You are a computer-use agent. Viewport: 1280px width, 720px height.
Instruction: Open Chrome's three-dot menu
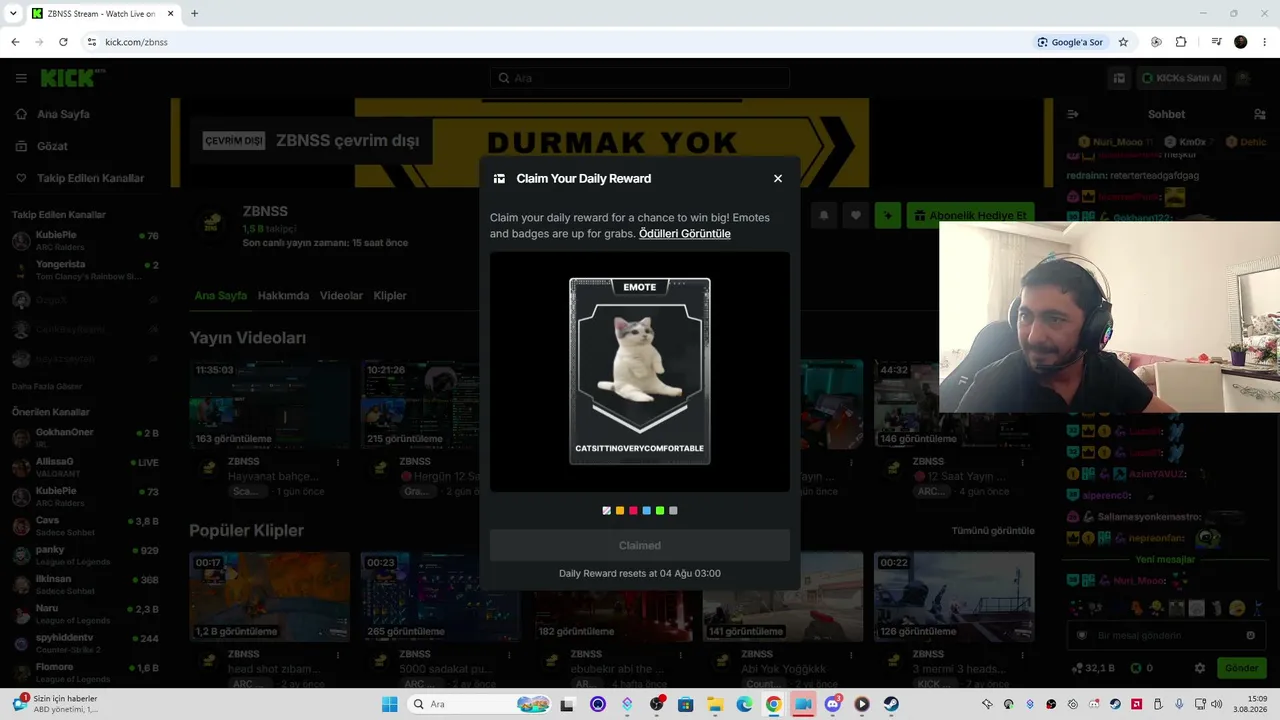pyautogui.click(x=1265, y=42)
